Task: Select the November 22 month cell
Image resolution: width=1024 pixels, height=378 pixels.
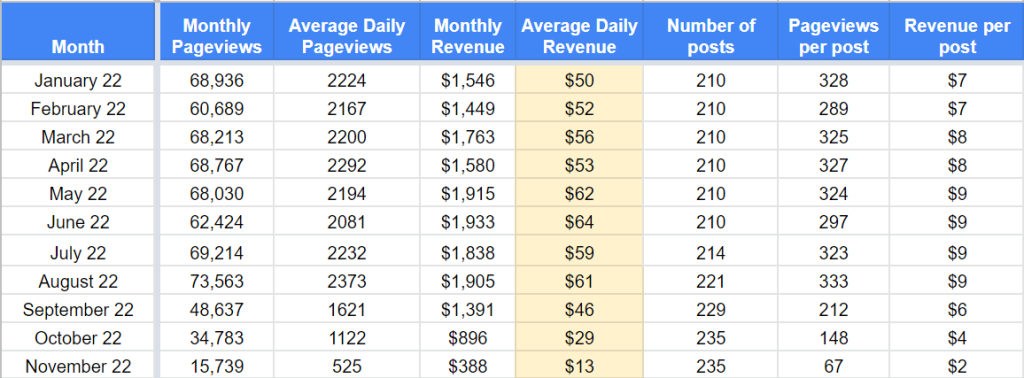Action: tap(78, 366)
